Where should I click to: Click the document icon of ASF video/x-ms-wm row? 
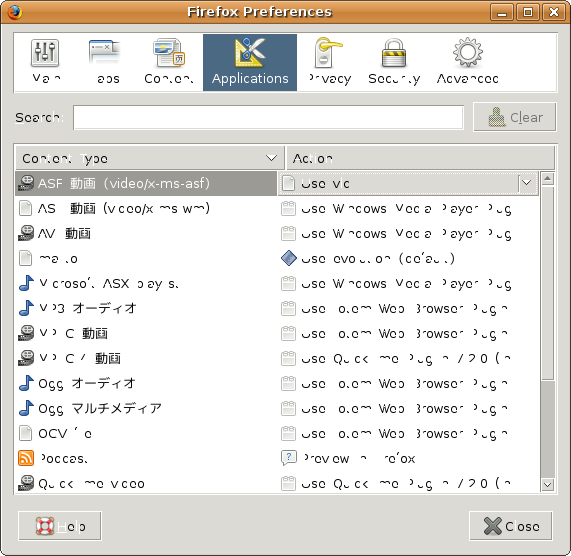point(25,209)
